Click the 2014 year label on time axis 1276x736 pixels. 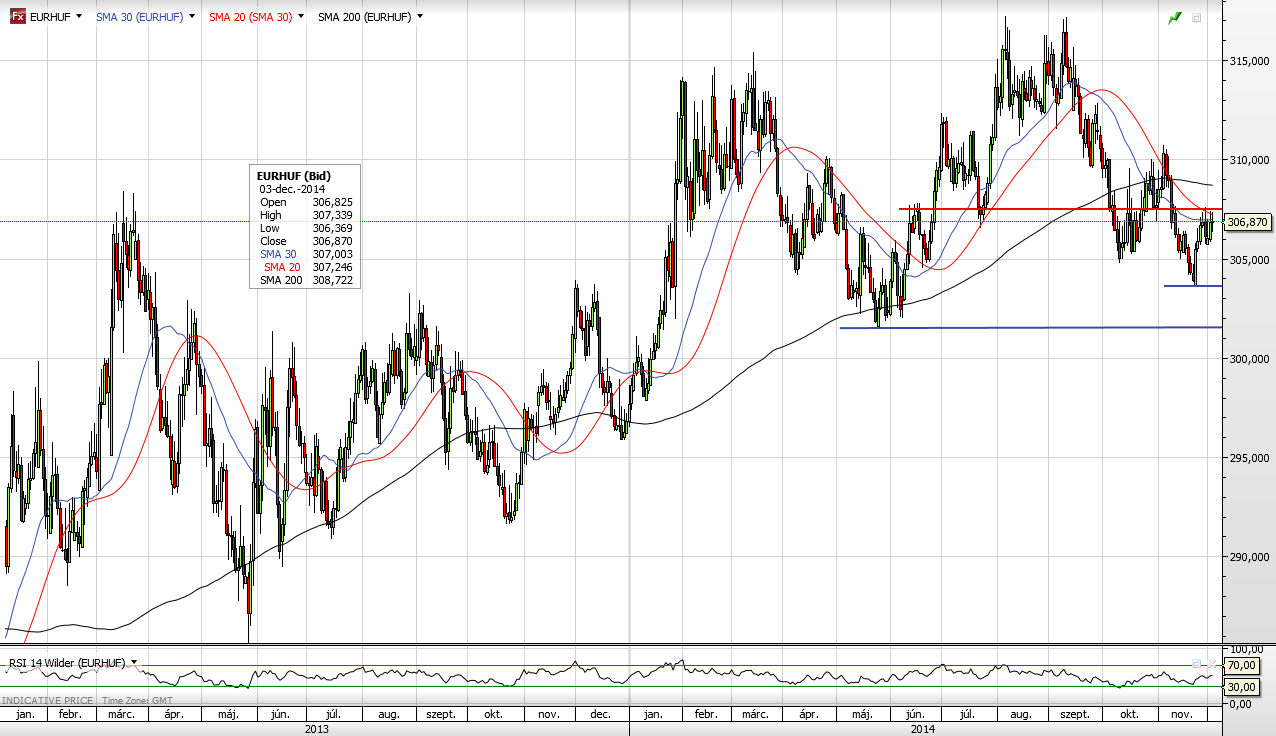tap(923, 729)
